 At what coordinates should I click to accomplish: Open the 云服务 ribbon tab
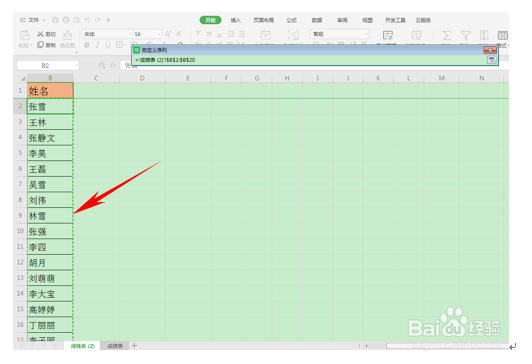click(423, 20)
